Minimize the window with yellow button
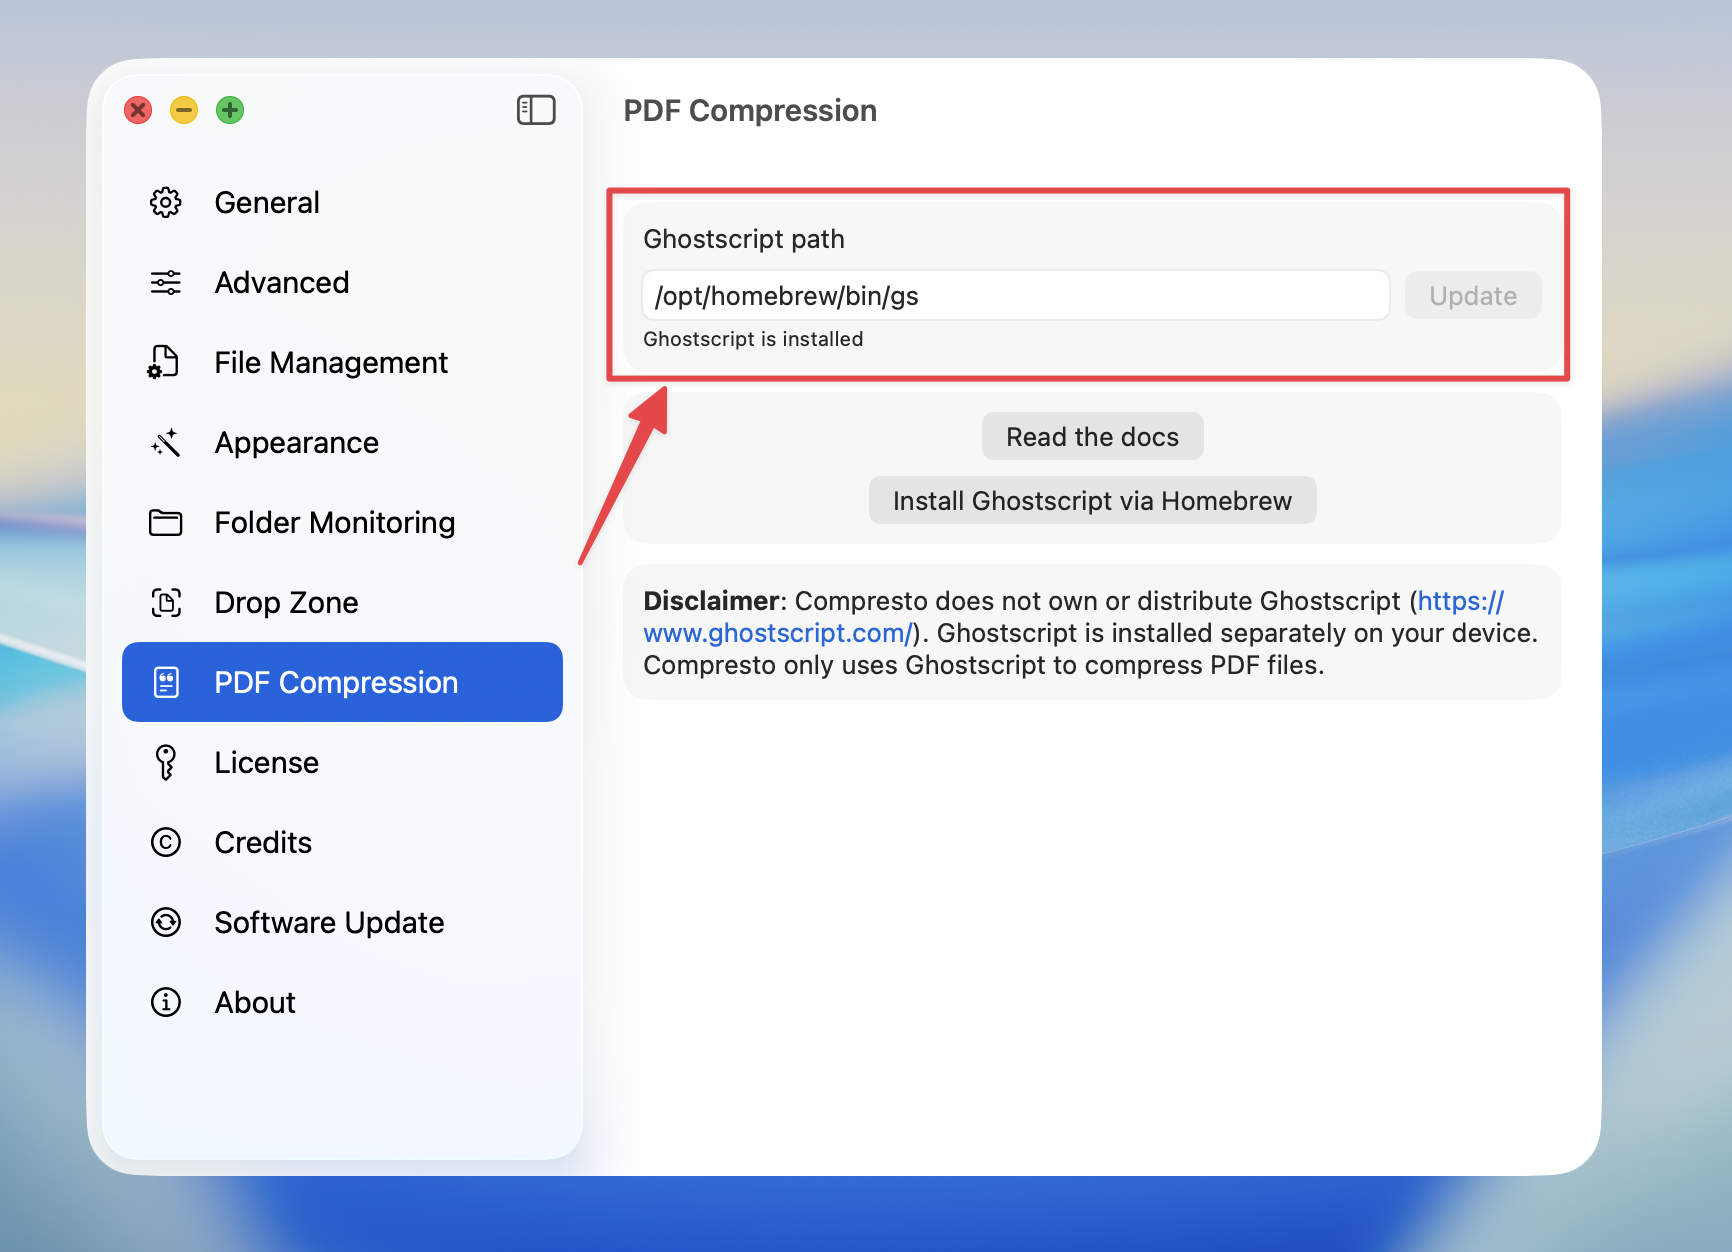This screenshot has height=1252, width=1732. coord(184,110)
